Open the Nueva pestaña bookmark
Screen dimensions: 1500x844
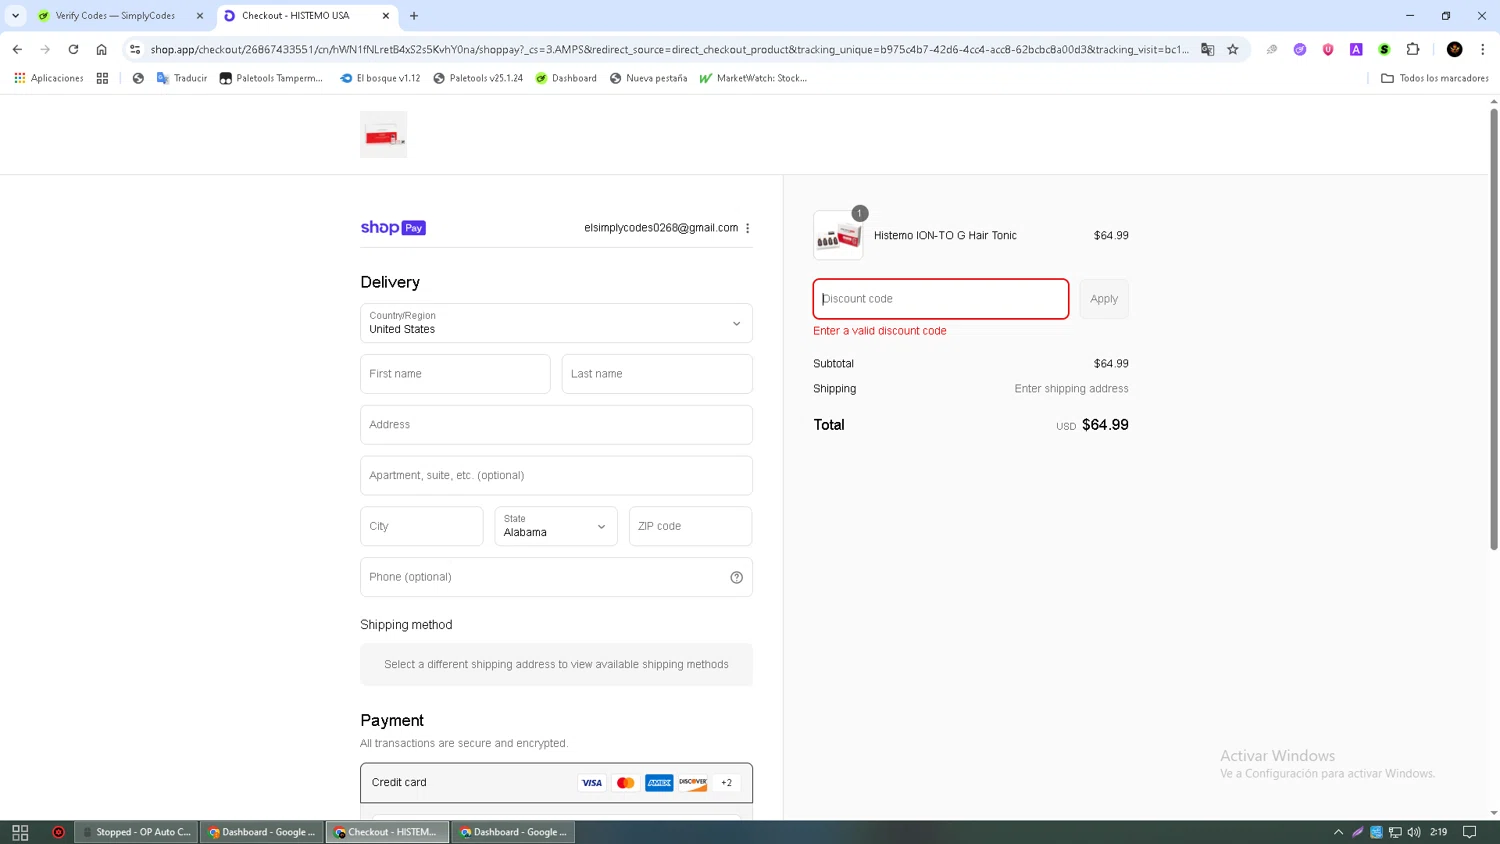[648, 78]
